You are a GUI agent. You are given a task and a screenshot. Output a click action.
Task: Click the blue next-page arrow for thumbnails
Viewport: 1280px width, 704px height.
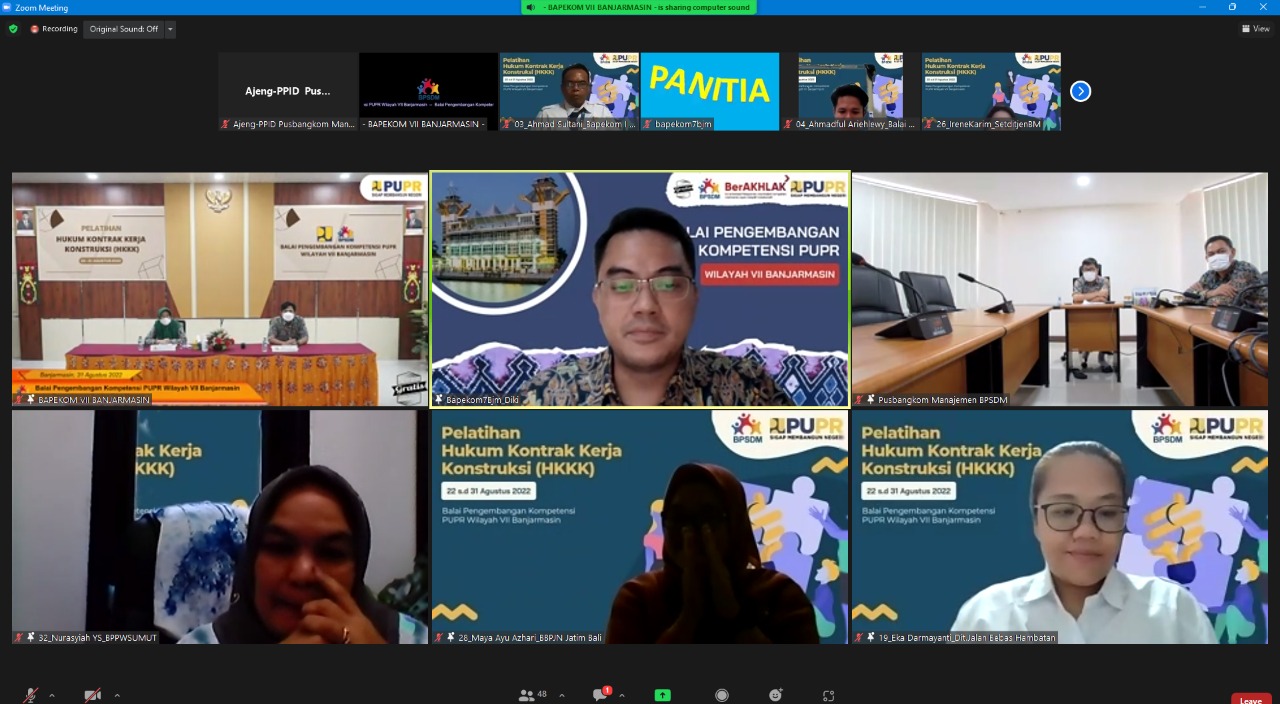(1080, 91)
